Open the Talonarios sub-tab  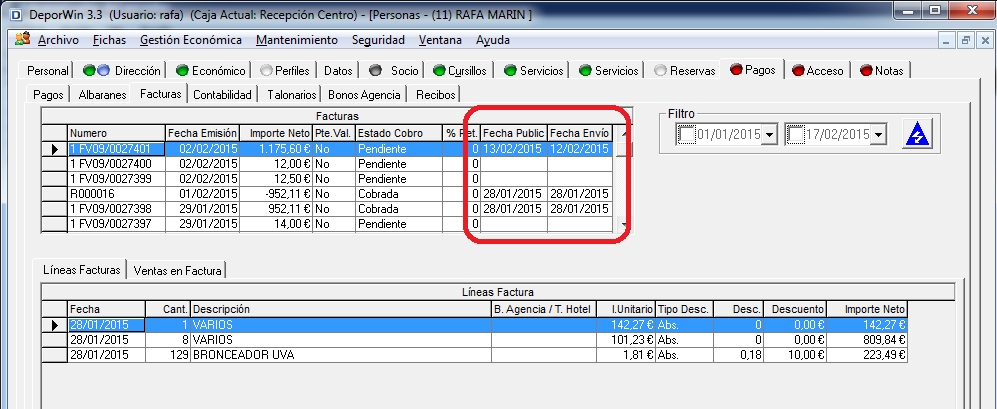click(291, 95)
